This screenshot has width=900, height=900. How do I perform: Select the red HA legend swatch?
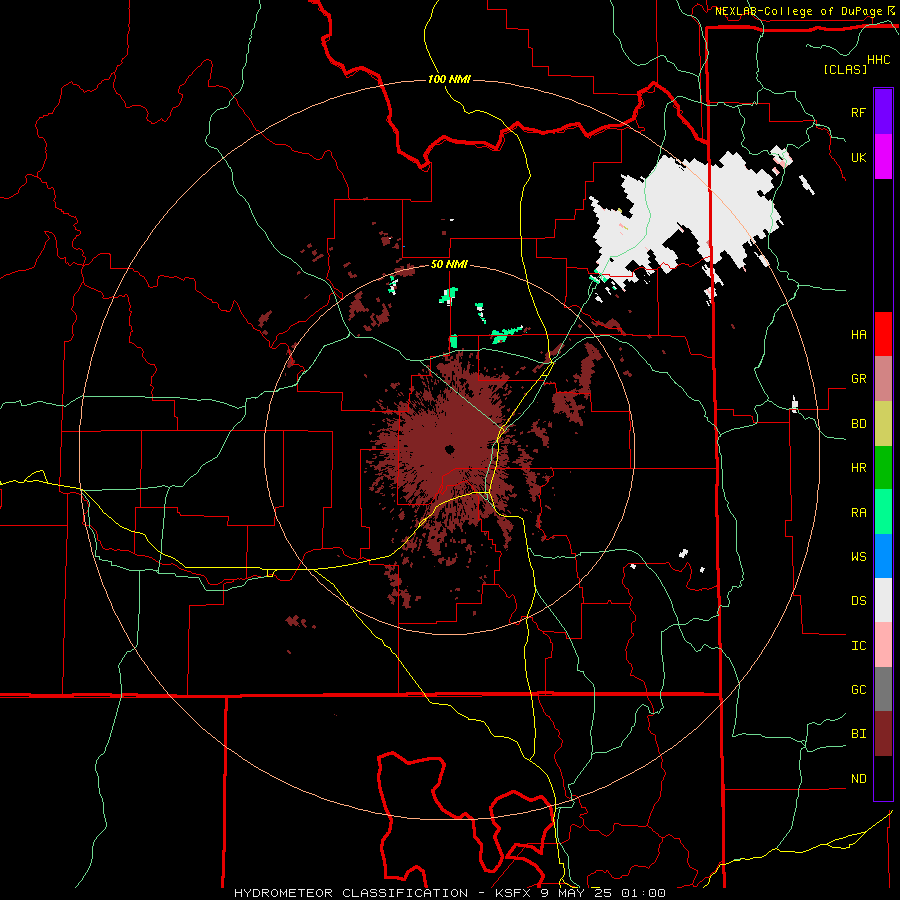[x=883, y=334]
